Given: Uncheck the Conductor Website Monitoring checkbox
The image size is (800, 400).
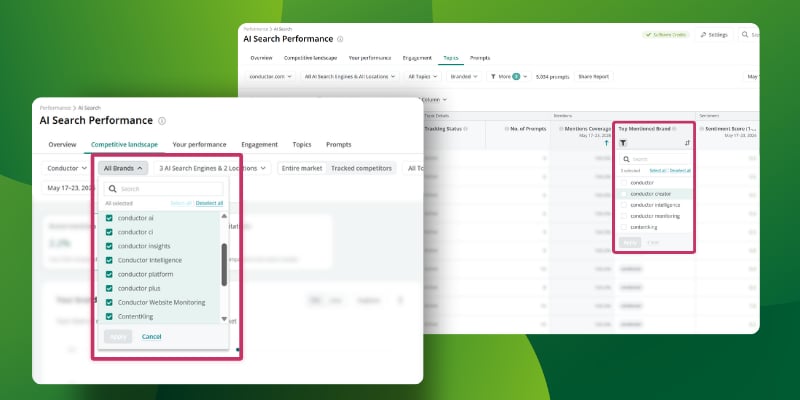Looking at the screenshot, I should click(x=109, y=303).
